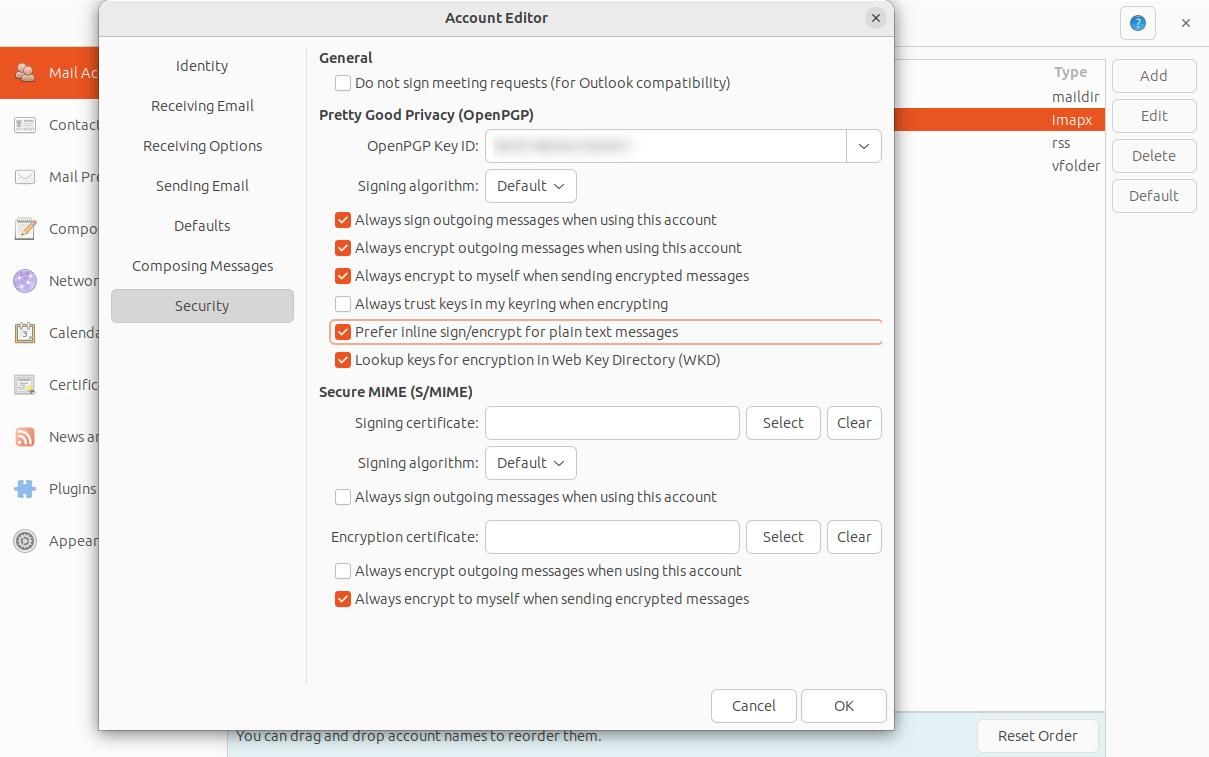1209x757 pixels.
Task: Click the Network Preferences globe icon
Action: [x=24, y=280]
